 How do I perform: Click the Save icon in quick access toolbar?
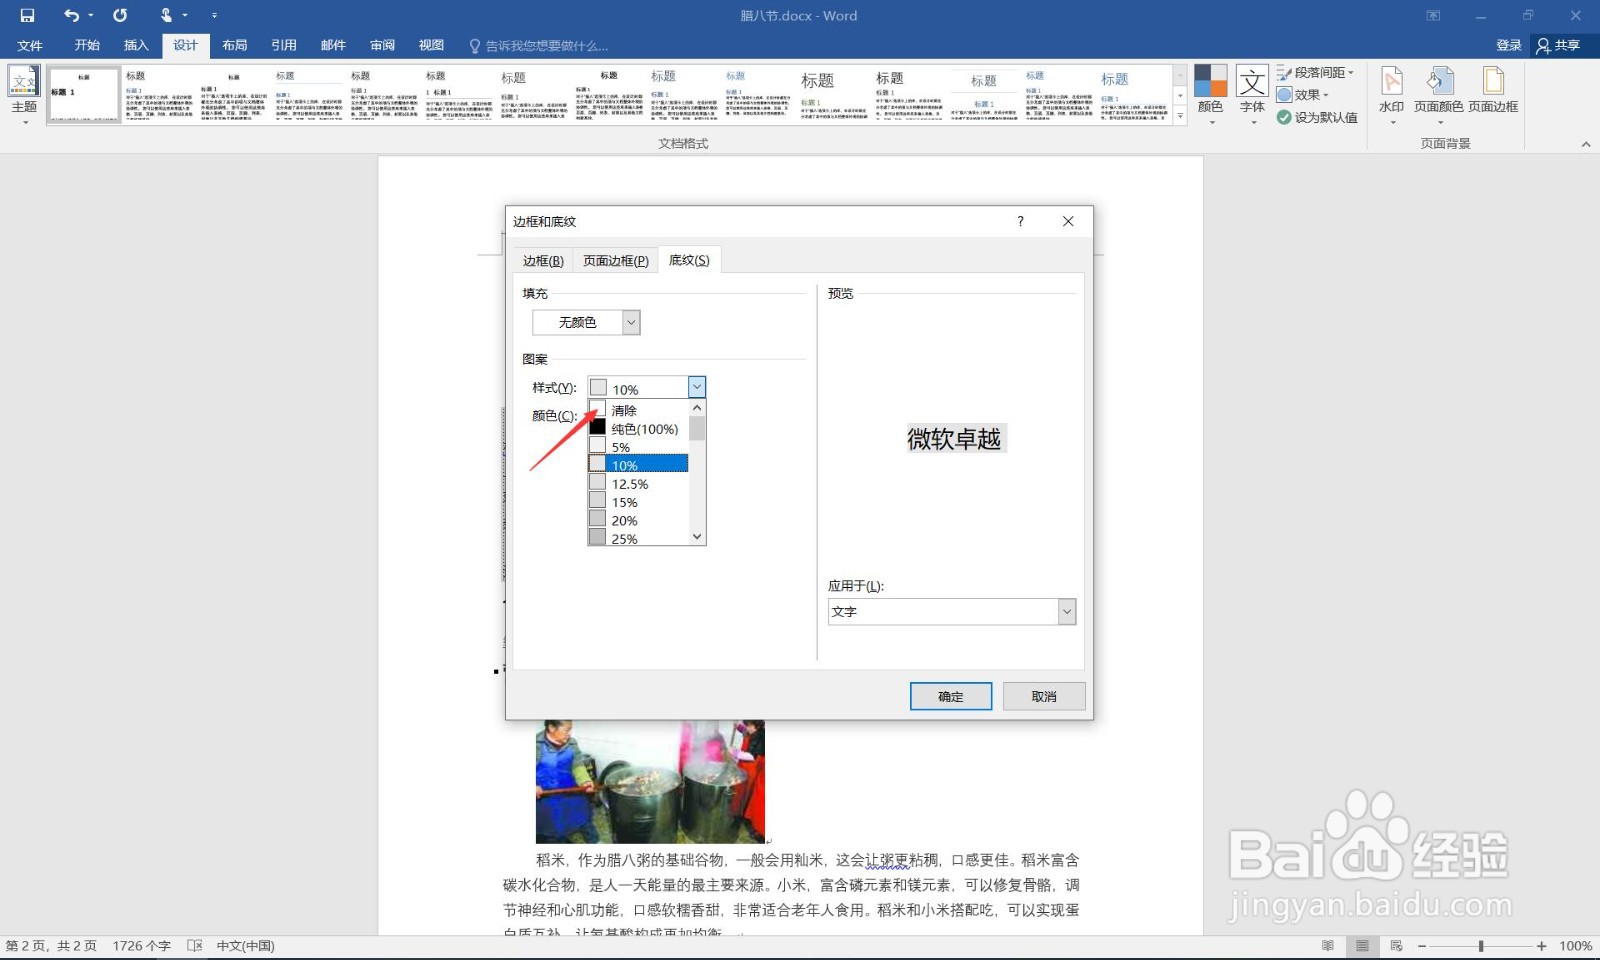(27, 15)
